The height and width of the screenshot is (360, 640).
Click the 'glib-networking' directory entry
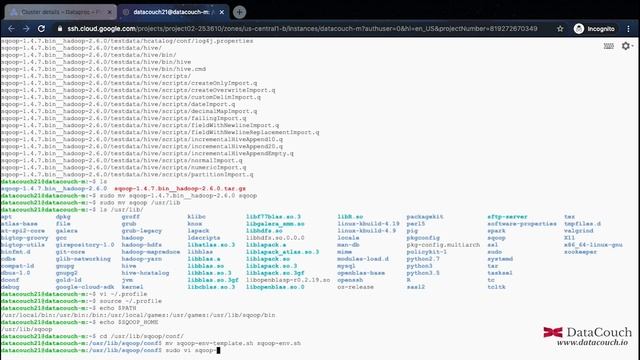click(83, 259)
